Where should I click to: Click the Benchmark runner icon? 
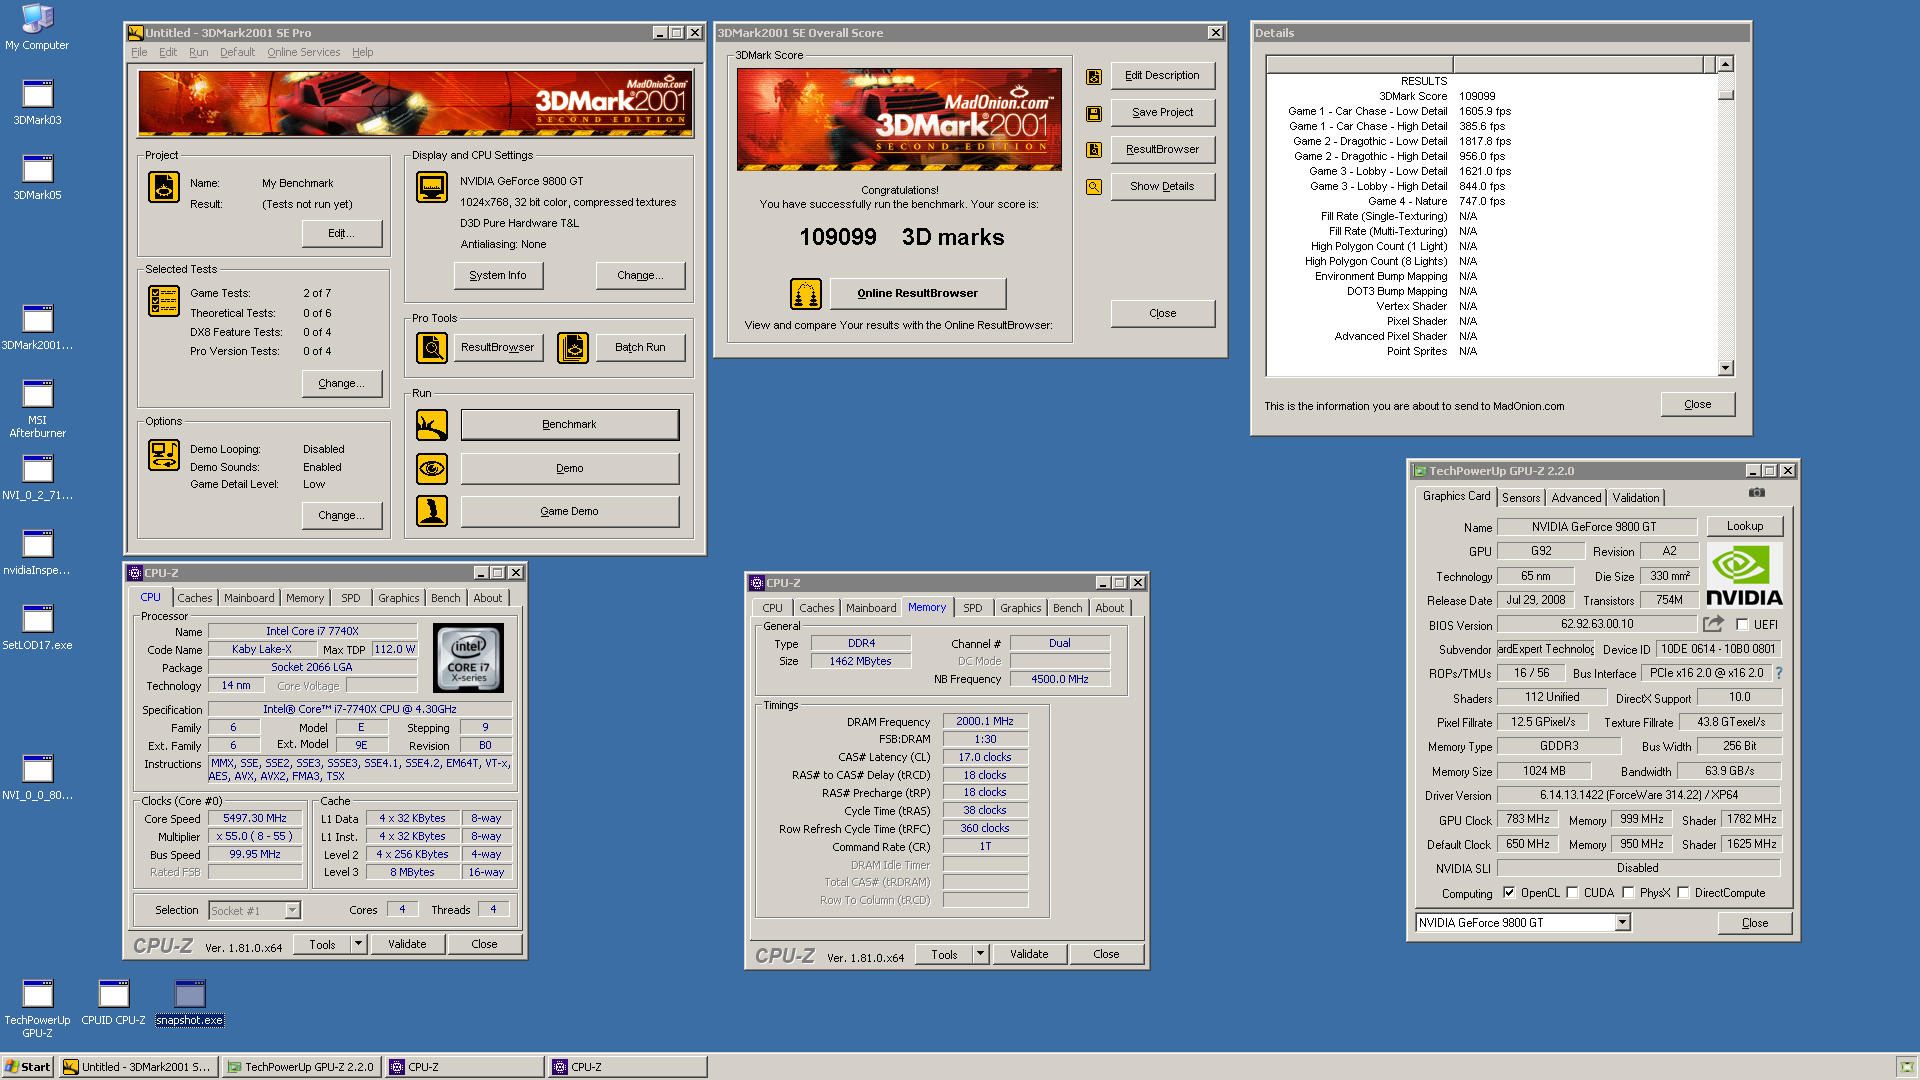[x=432, y=425]
